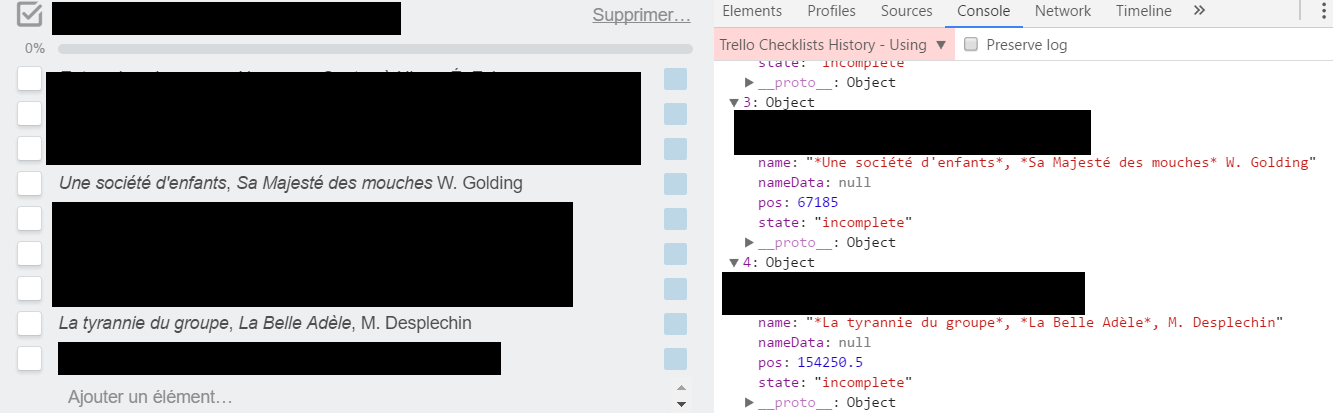
Task: Click the blue square on the Une société d'enfants row
Action: click(675, 184)
